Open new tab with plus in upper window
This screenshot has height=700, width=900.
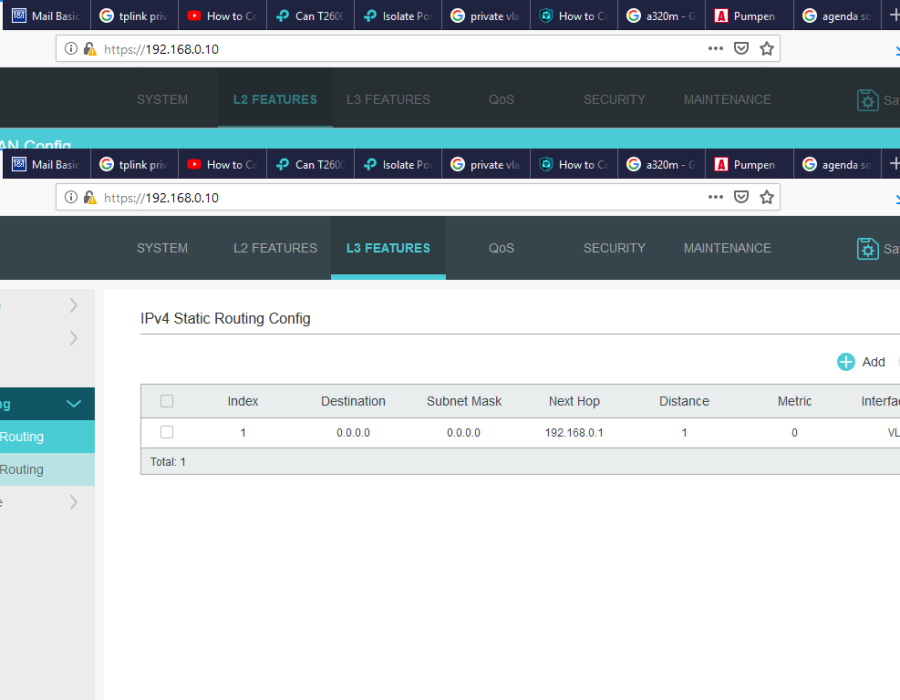894,15
